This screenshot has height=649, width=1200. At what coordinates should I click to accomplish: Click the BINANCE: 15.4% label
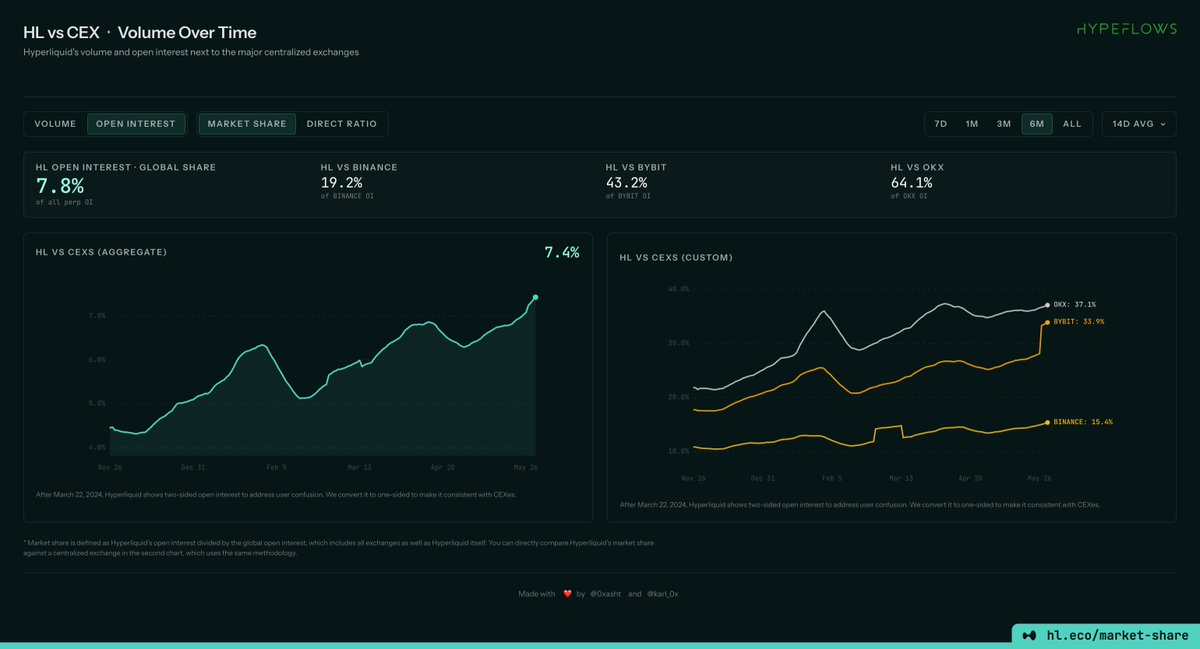point(1083,422)
